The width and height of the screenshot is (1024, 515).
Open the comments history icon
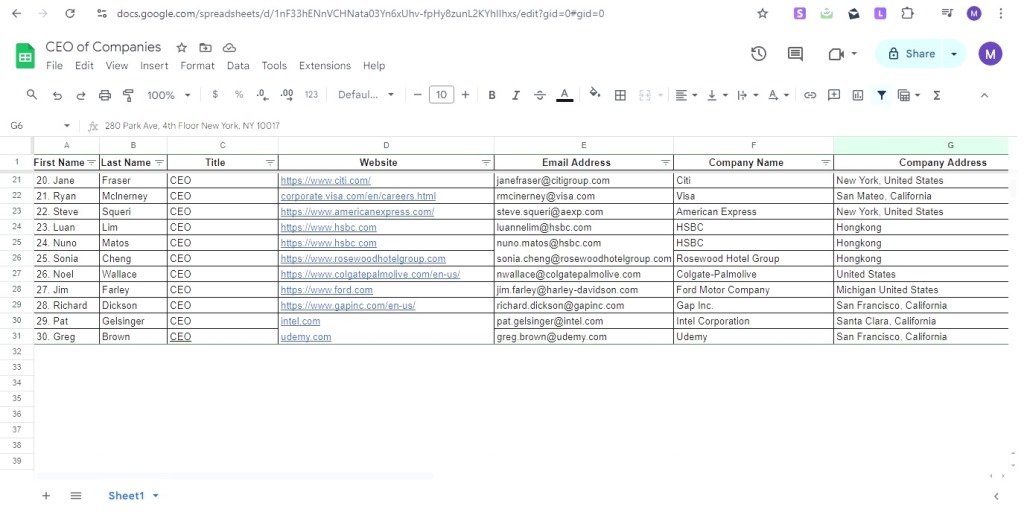795,54
